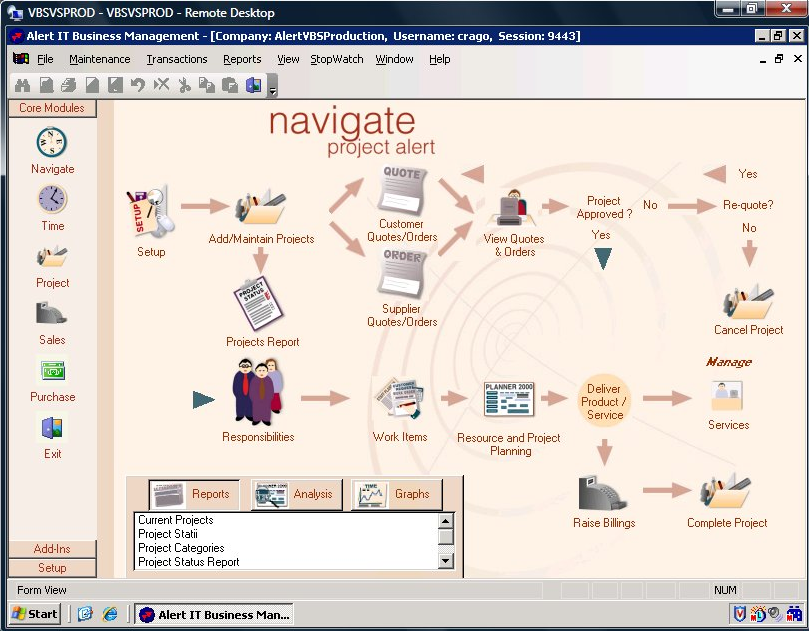Open the Help menu

[440, 59]
